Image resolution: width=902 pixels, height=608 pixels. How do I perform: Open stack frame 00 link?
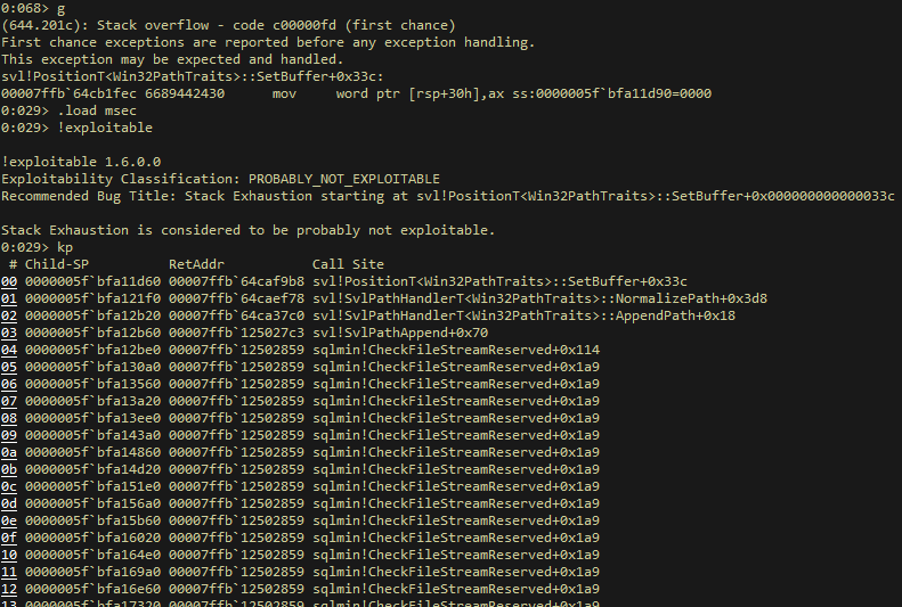pyautogui.click(x=9, y=282)
